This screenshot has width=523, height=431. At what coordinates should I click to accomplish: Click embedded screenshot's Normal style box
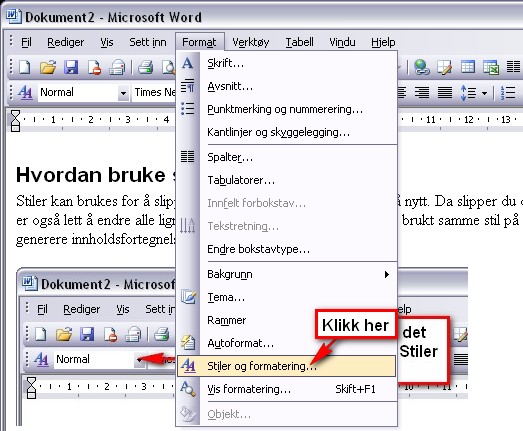point(94,359)
